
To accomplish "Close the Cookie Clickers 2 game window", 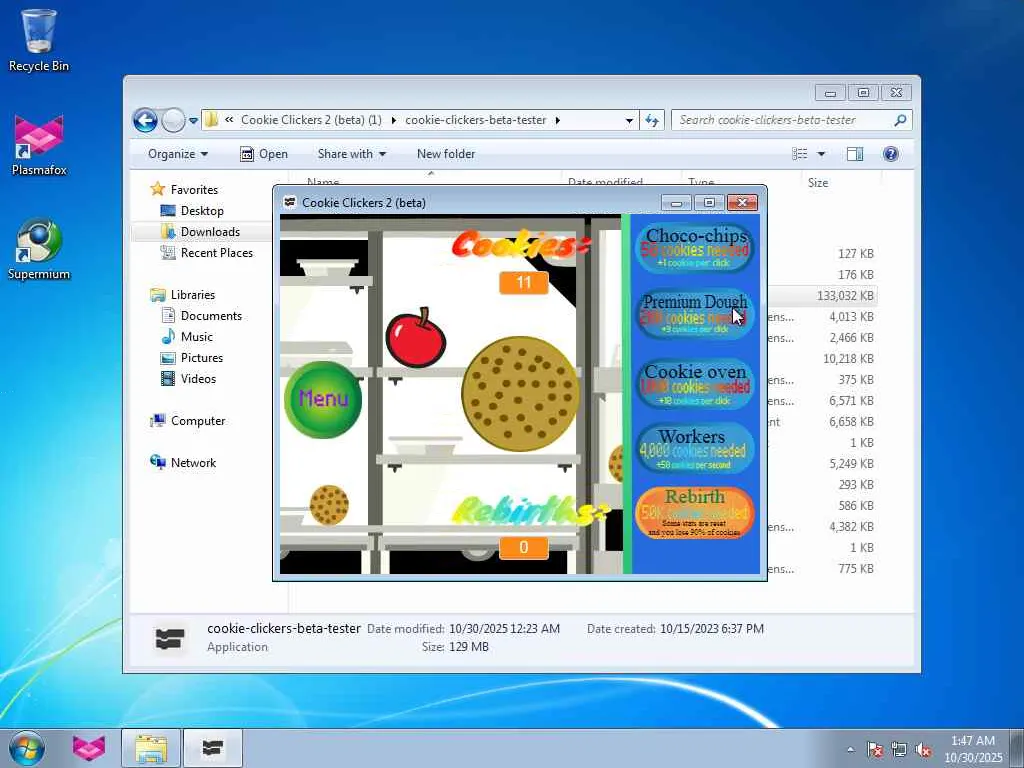I will tap(743, 203).
